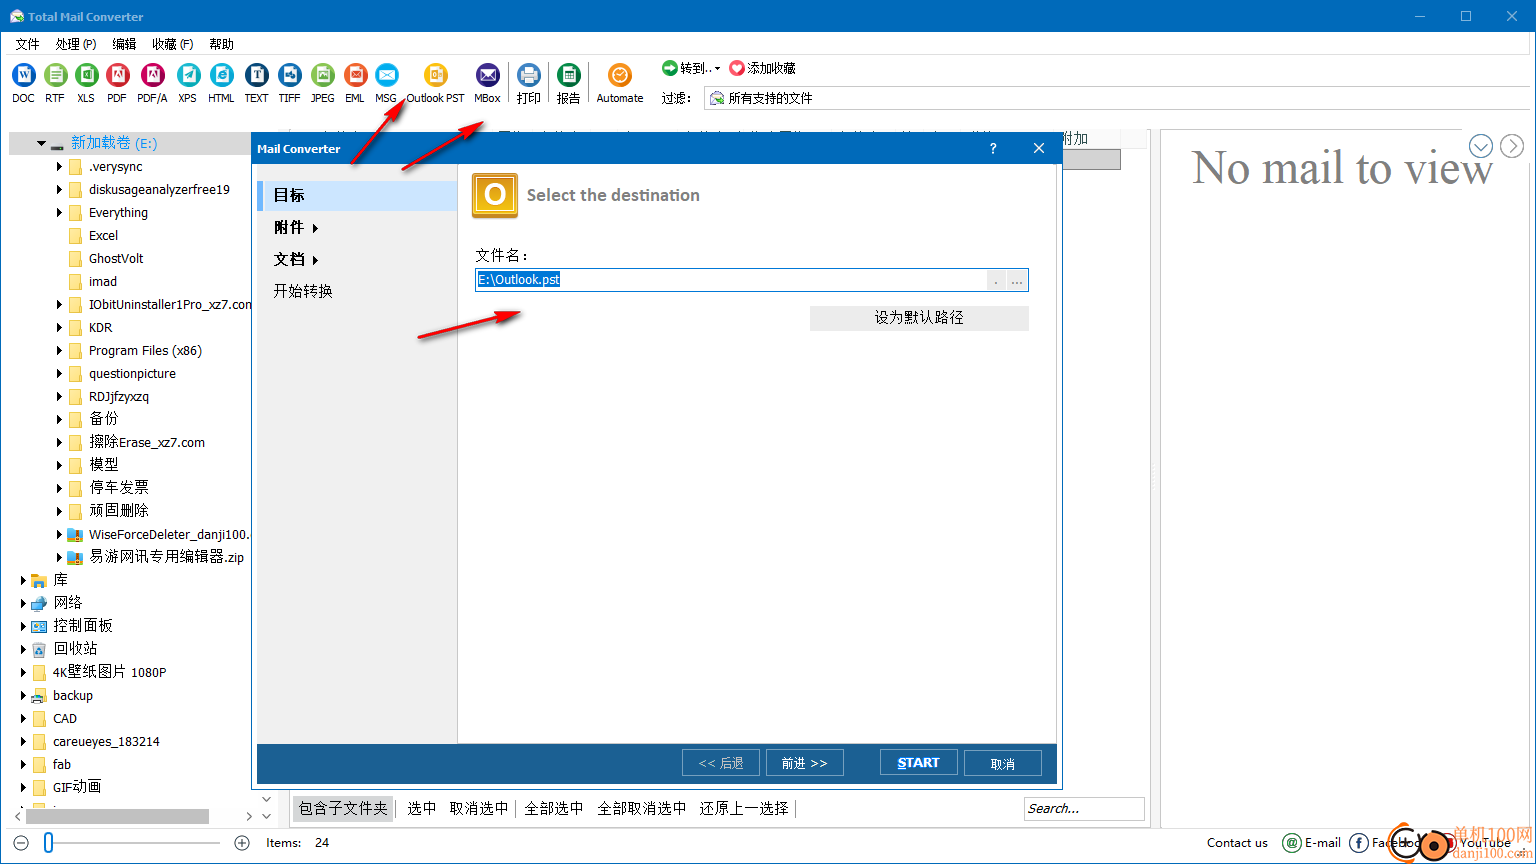Select the 目标 tab in dialog
Image resolution: width=1536 pixels, height=864 pixels.
coord(357,196)
